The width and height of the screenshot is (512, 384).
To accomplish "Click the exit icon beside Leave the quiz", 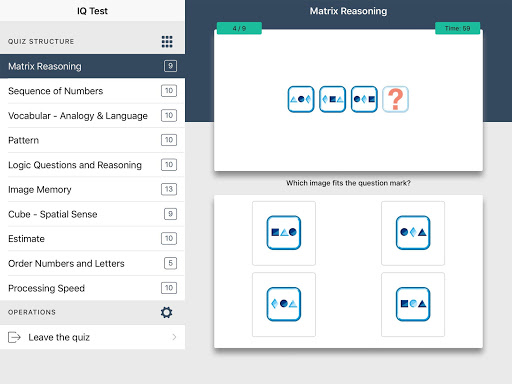I will [14, 337].
